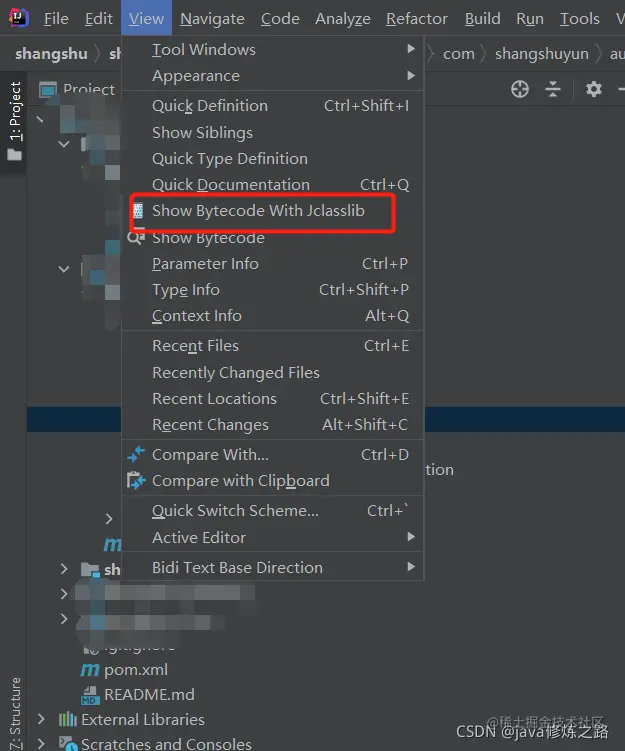The width and height of the screenshot is (625, 751).
Task: Open the Edit menu
Action: (x=99, y=19)
